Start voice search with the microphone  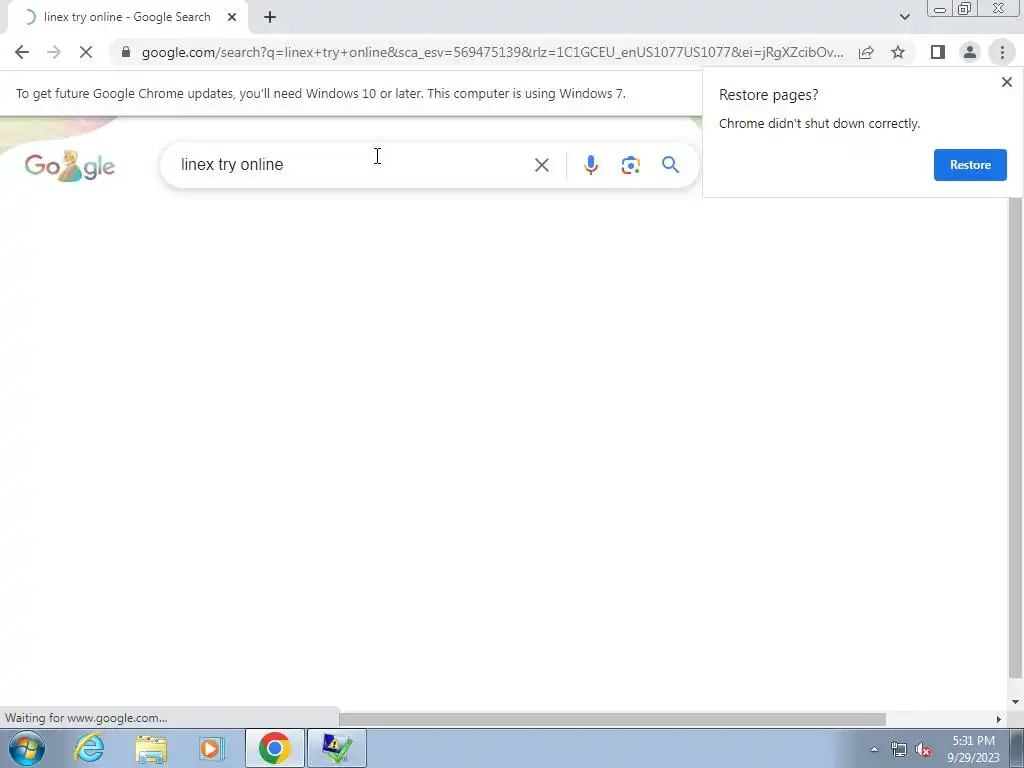tap(590, 165)
